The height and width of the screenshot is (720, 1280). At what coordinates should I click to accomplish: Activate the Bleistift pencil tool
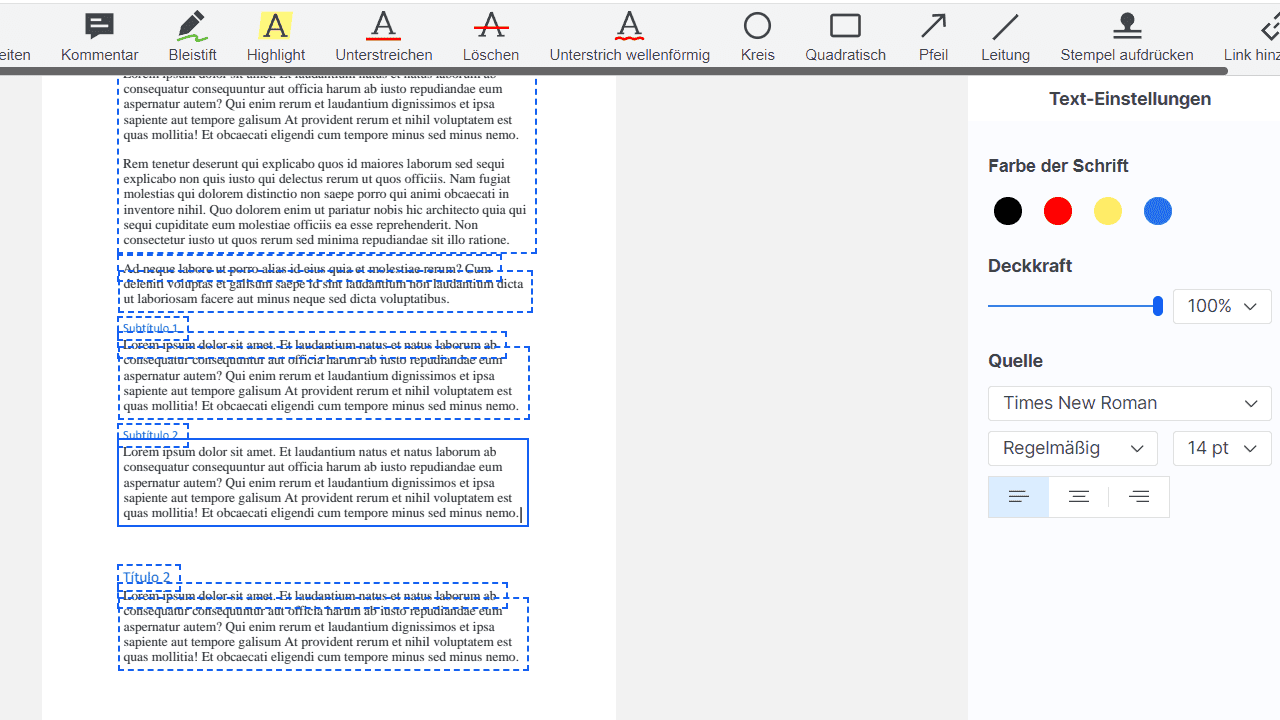tap(192, 37)
